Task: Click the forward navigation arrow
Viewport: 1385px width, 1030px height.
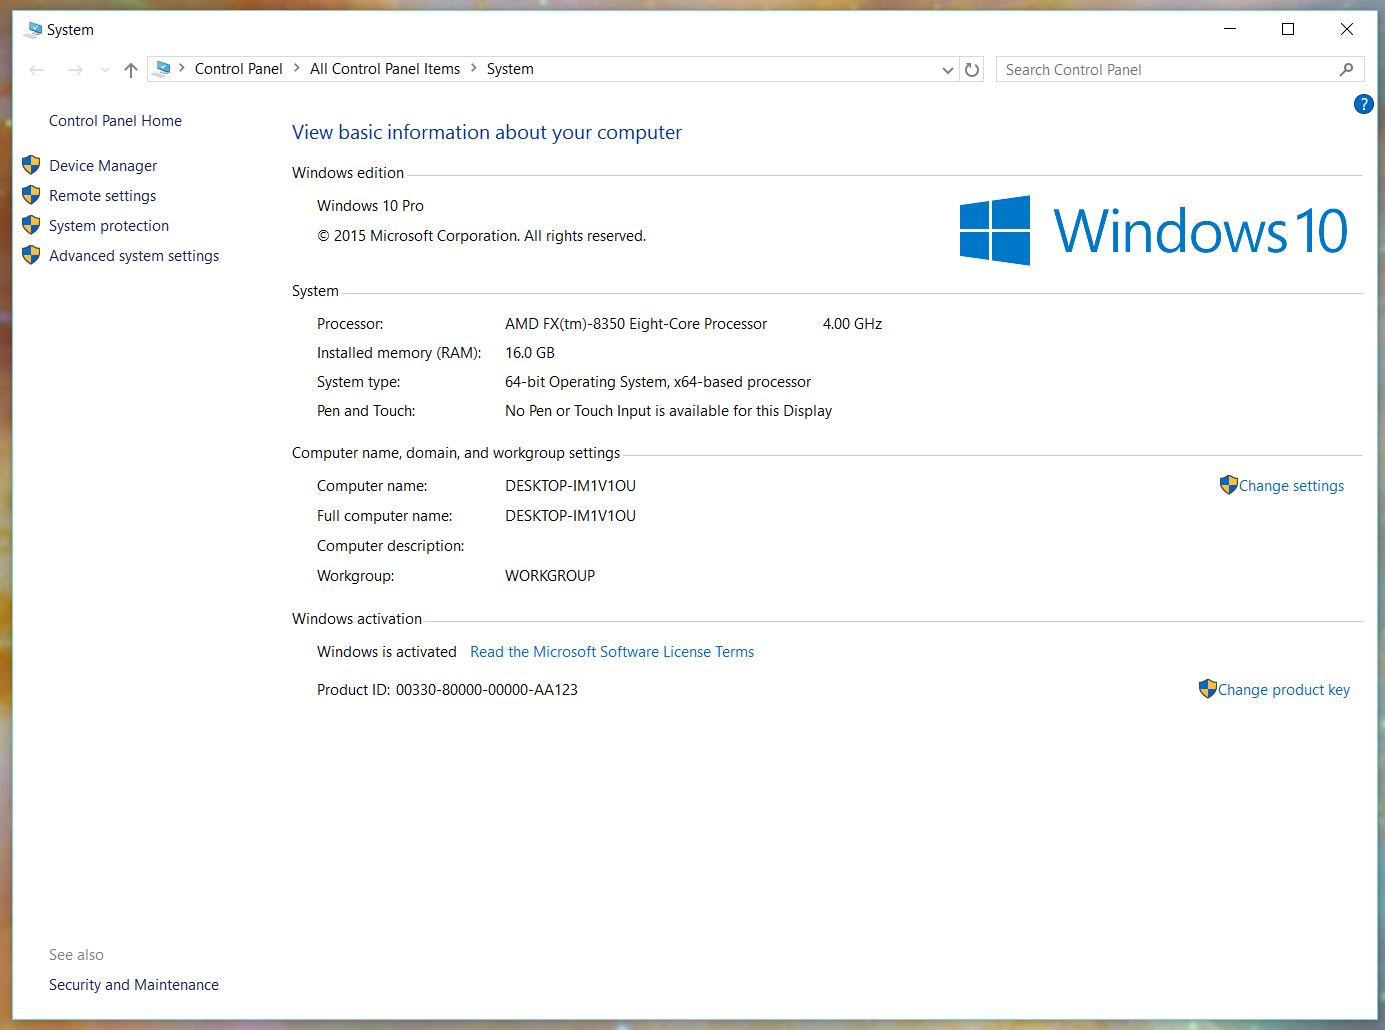Action: [x=75, y=69]
